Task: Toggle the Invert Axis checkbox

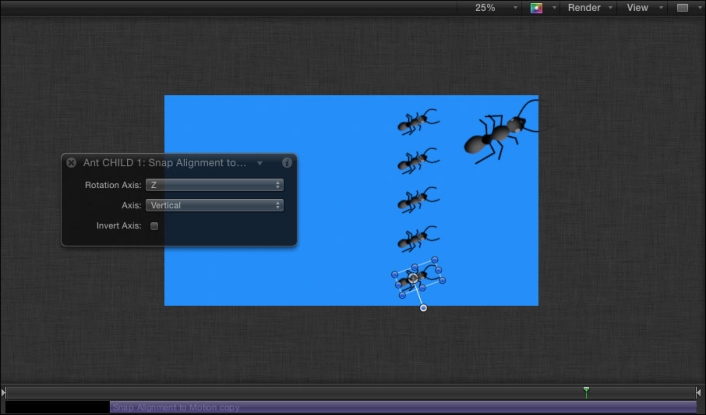Action: pos(154,226)
